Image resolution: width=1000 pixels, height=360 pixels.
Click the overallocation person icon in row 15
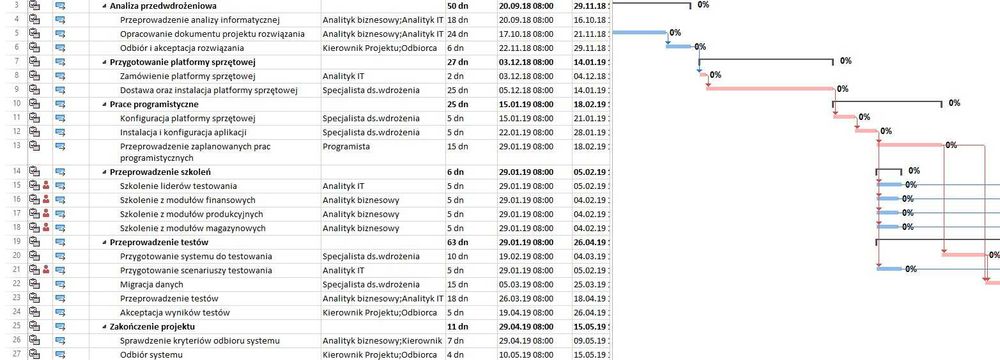46,186
